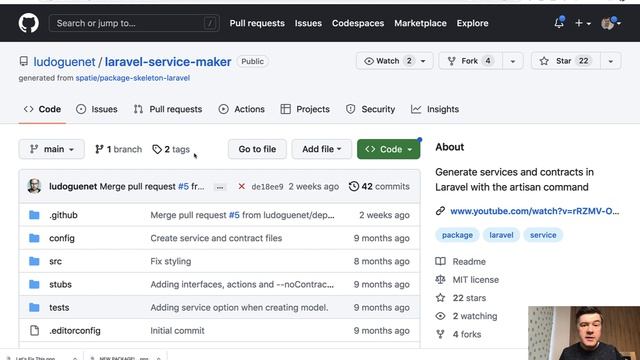Open 'Initial commit' message link
640x360 pixels.
coord(177,331)
